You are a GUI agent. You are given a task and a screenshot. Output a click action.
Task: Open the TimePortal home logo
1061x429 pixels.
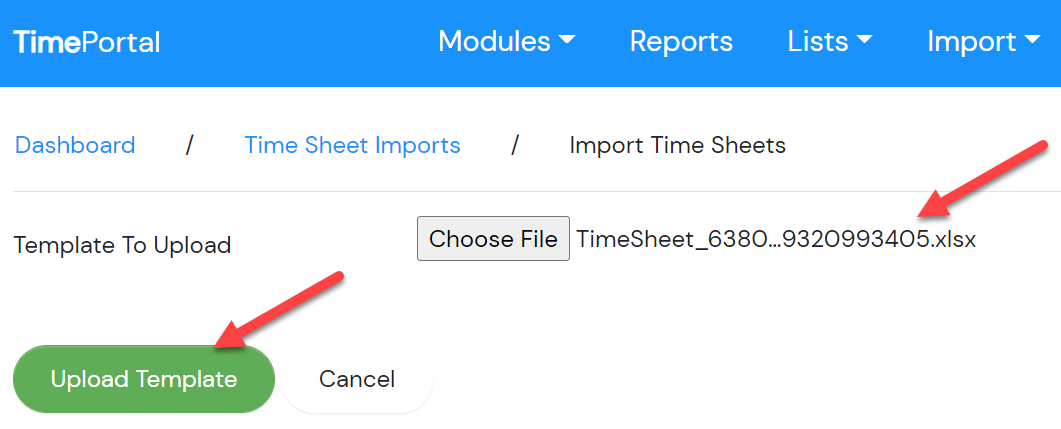[x=87, y=43]
